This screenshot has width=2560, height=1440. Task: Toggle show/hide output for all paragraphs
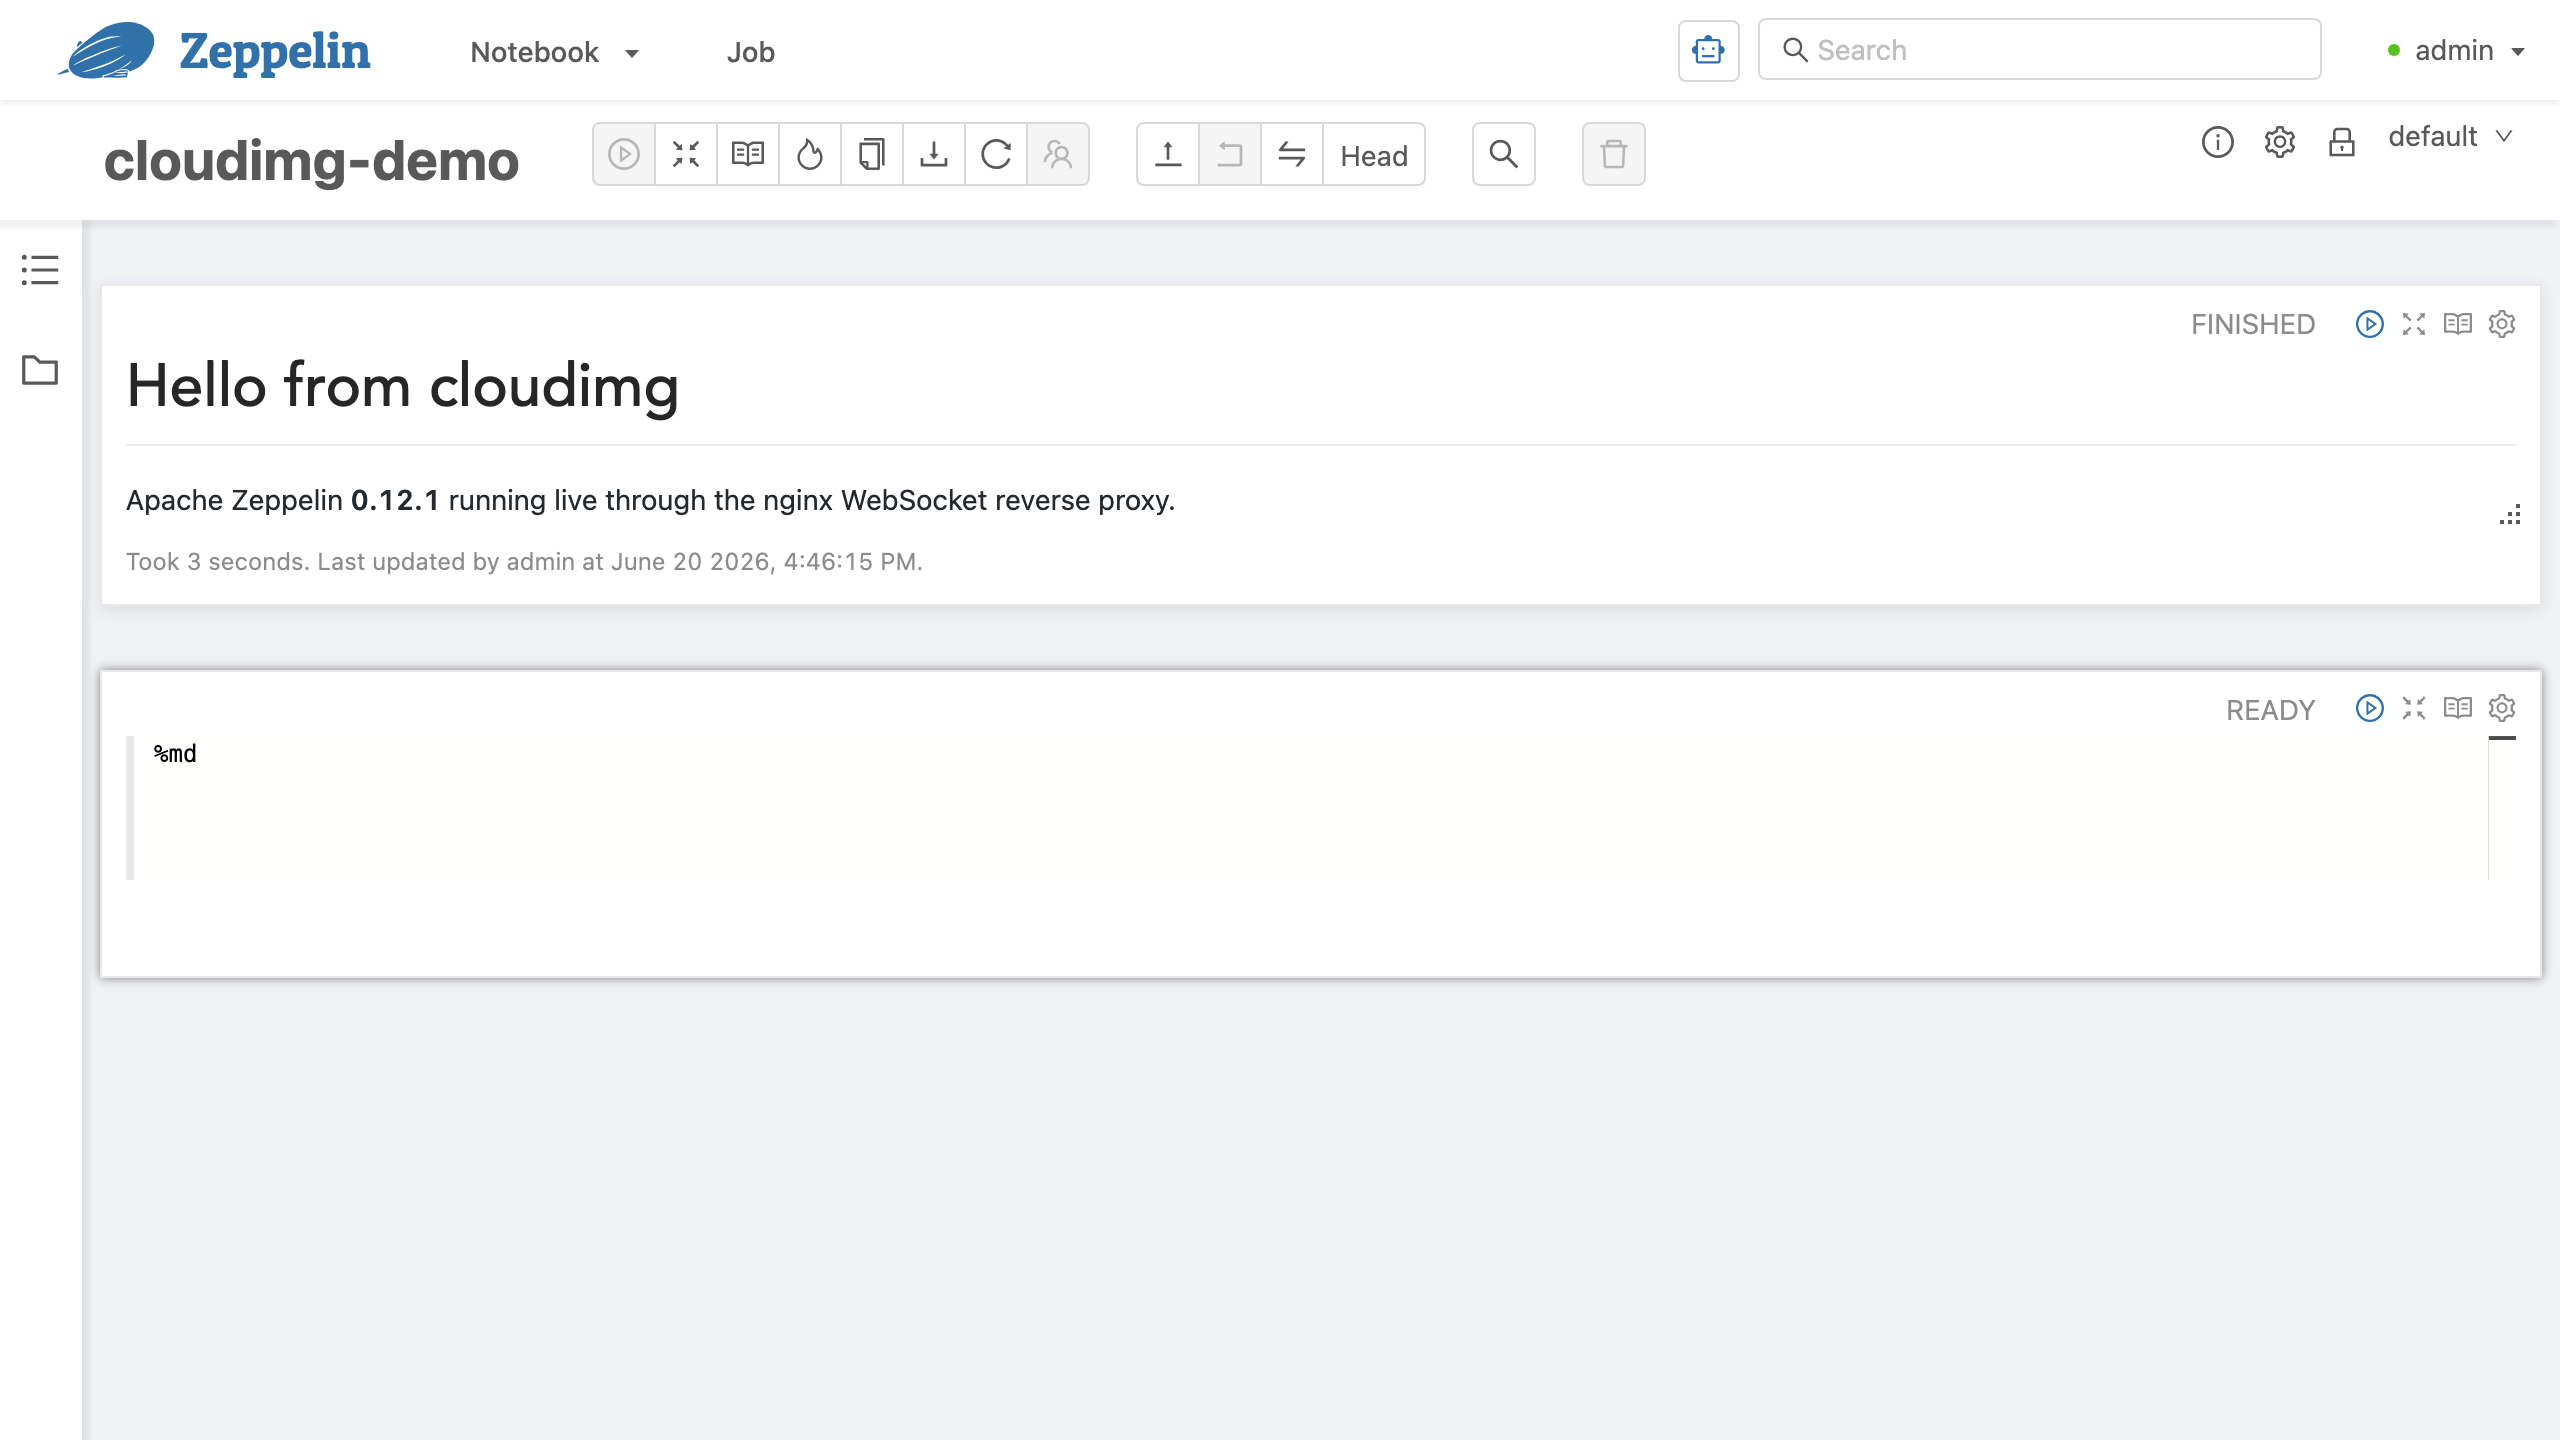748,154
